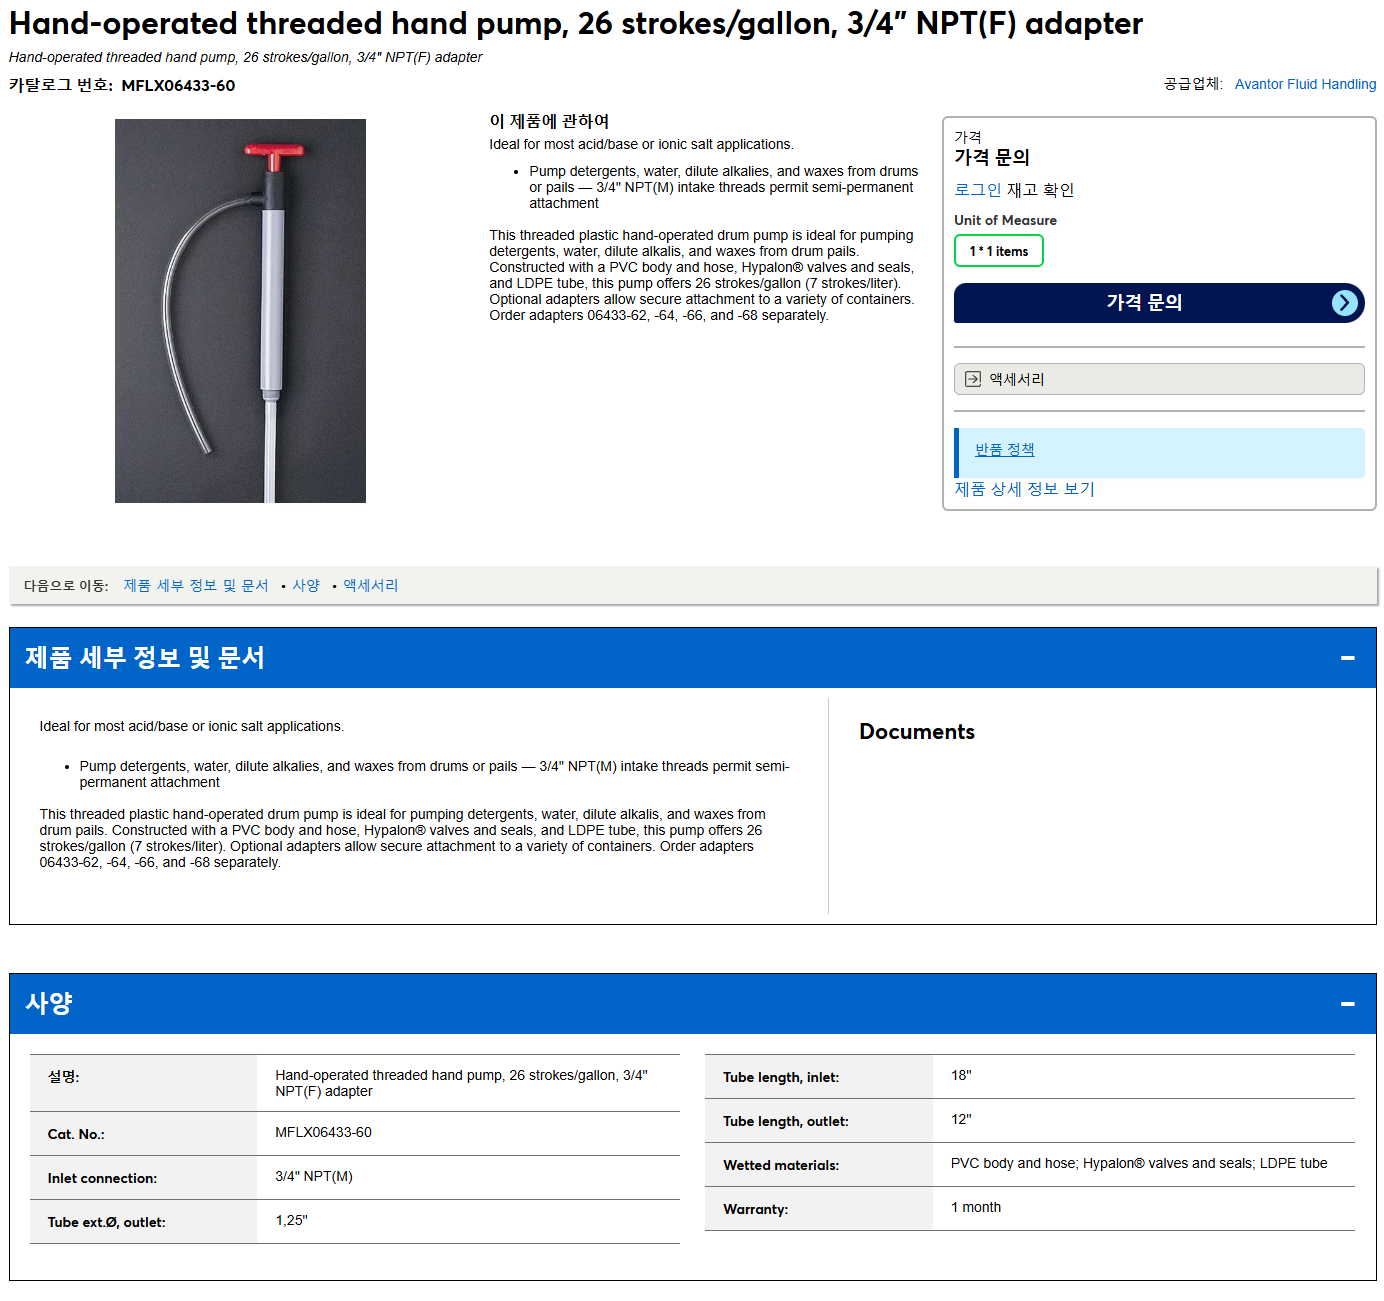Click the Cat. No. value in the specifications table
This screenshot has width=1384, height=1301.
point(323,1133)
